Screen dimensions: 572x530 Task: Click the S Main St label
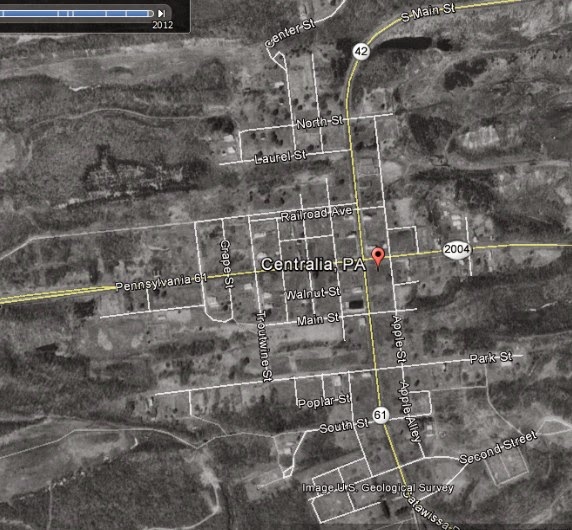click(x=428, y=12)
